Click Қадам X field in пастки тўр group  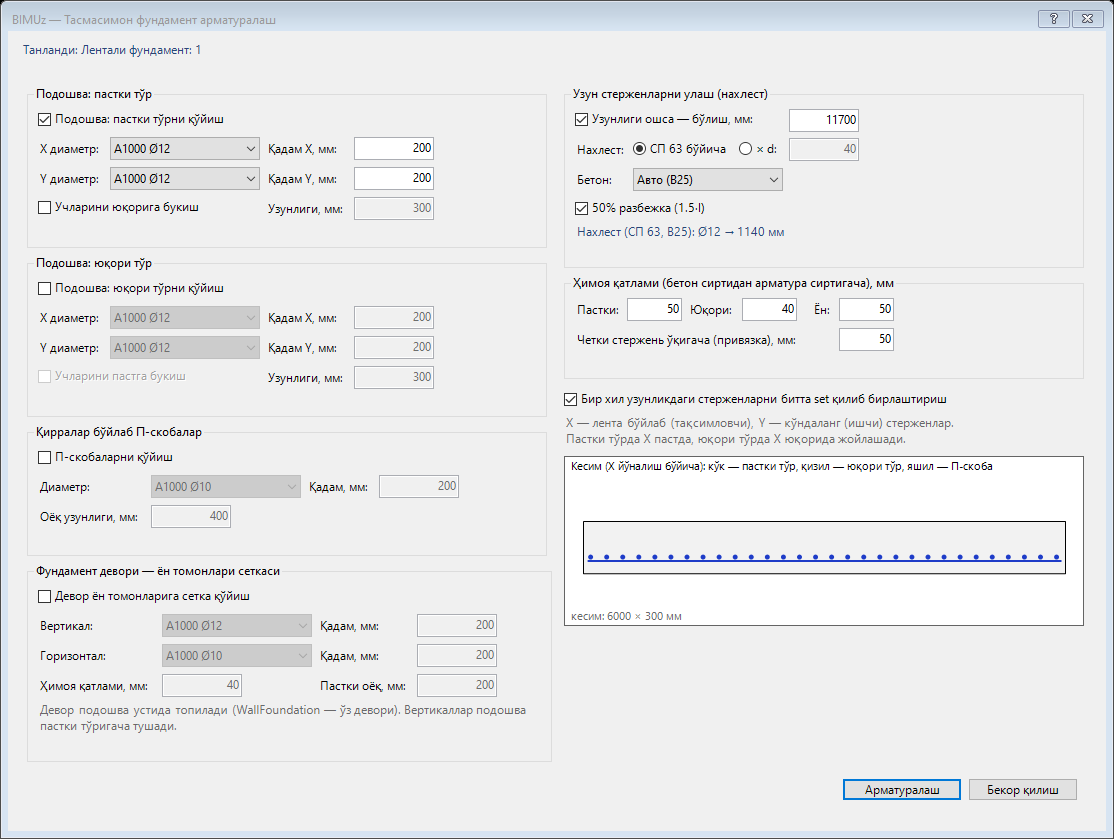pos(394,148)
